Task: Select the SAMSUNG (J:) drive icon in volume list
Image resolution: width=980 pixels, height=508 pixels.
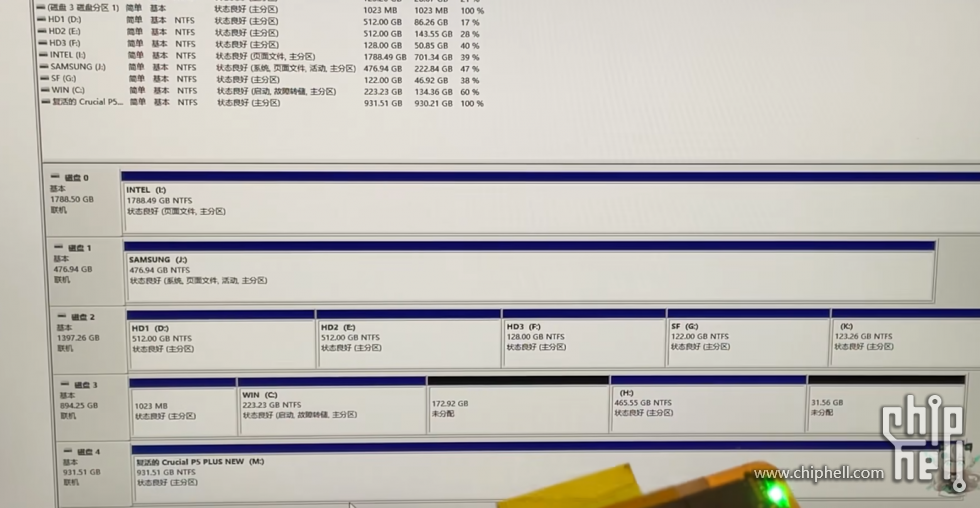Action: [44, 66]
